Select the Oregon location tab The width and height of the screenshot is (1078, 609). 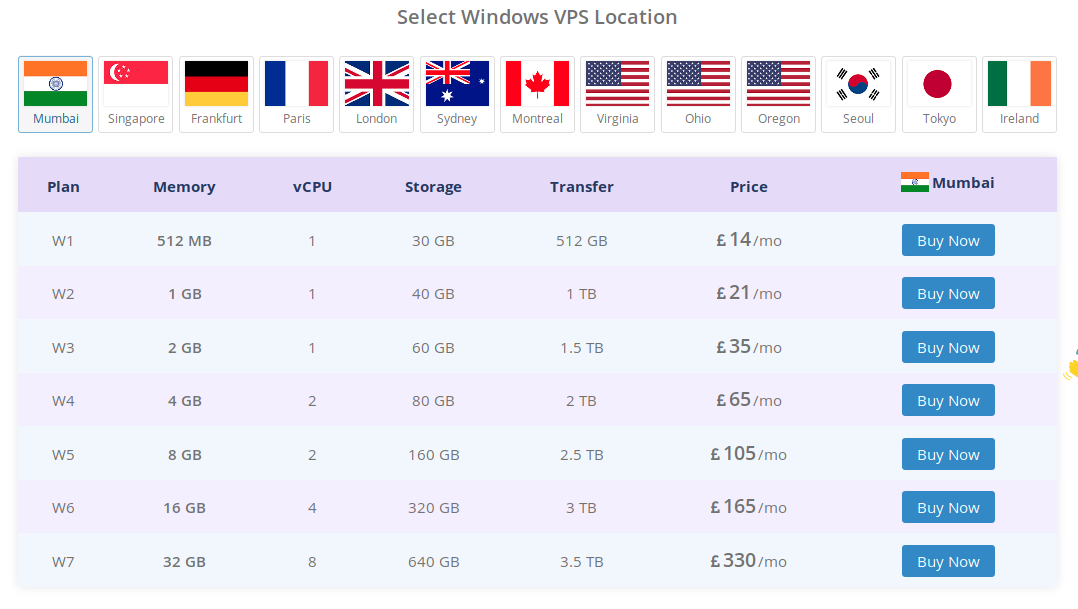778,94
